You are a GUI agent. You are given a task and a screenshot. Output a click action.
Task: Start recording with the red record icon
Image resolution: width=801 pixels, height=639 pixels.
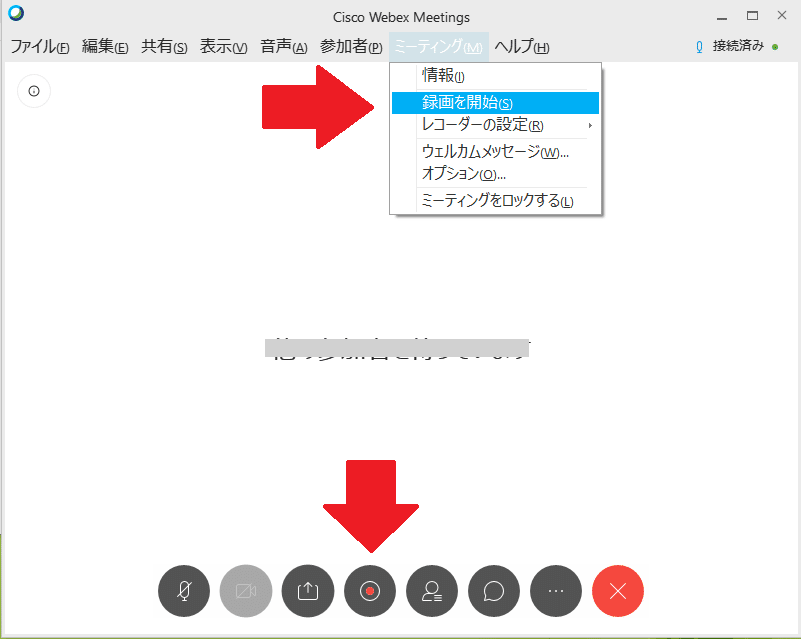click(370, 591)
